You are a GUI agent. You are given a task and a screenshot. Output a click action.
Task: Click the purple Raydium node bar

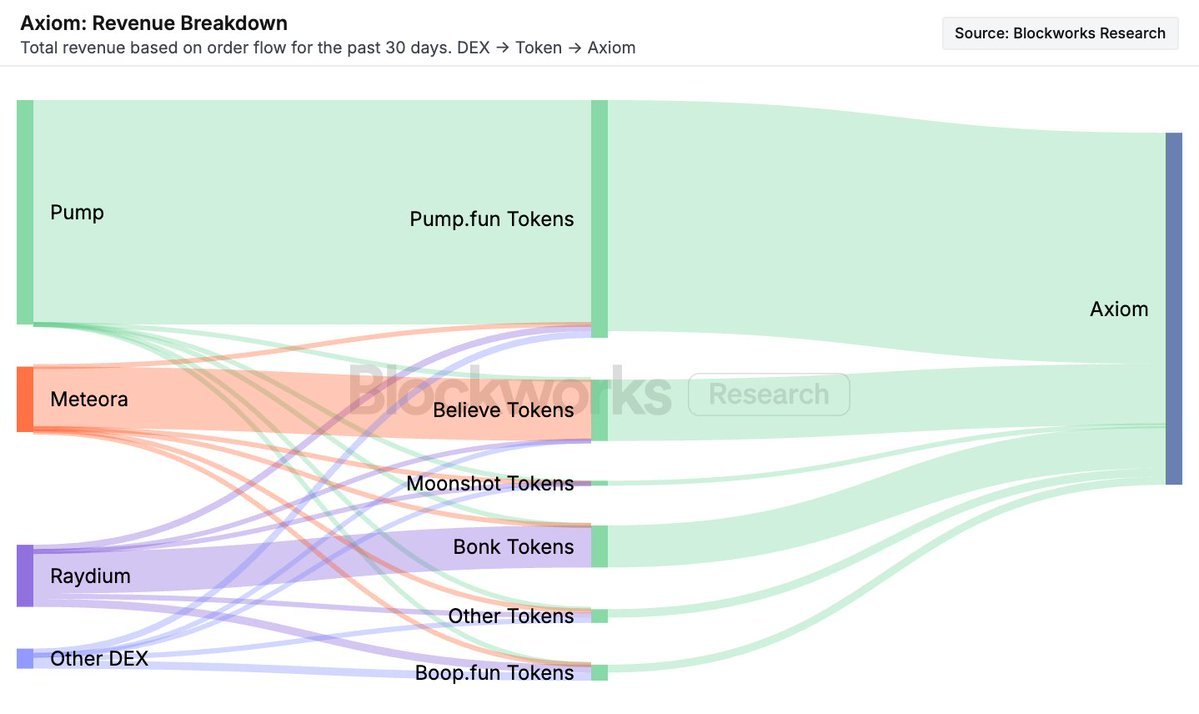25,576
